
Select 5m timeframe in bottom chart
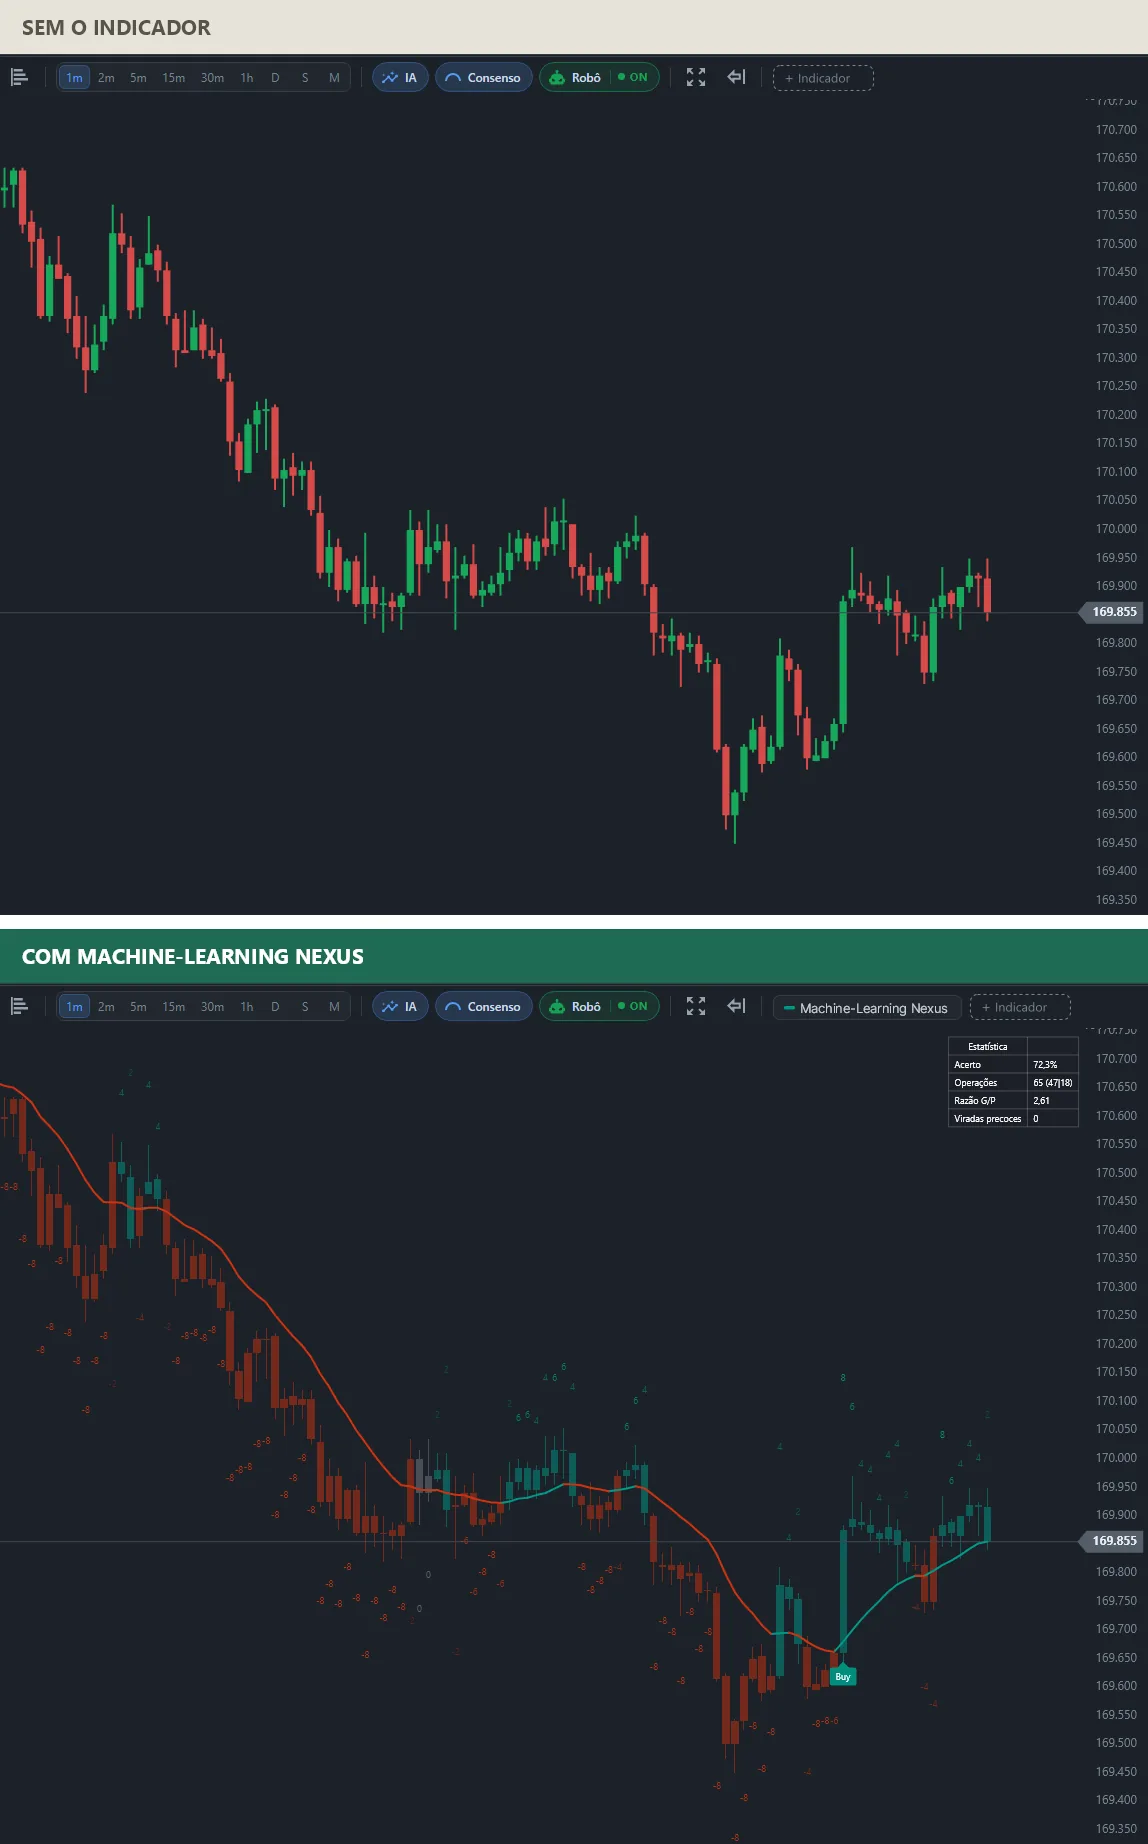click(x=138, y=1006)
